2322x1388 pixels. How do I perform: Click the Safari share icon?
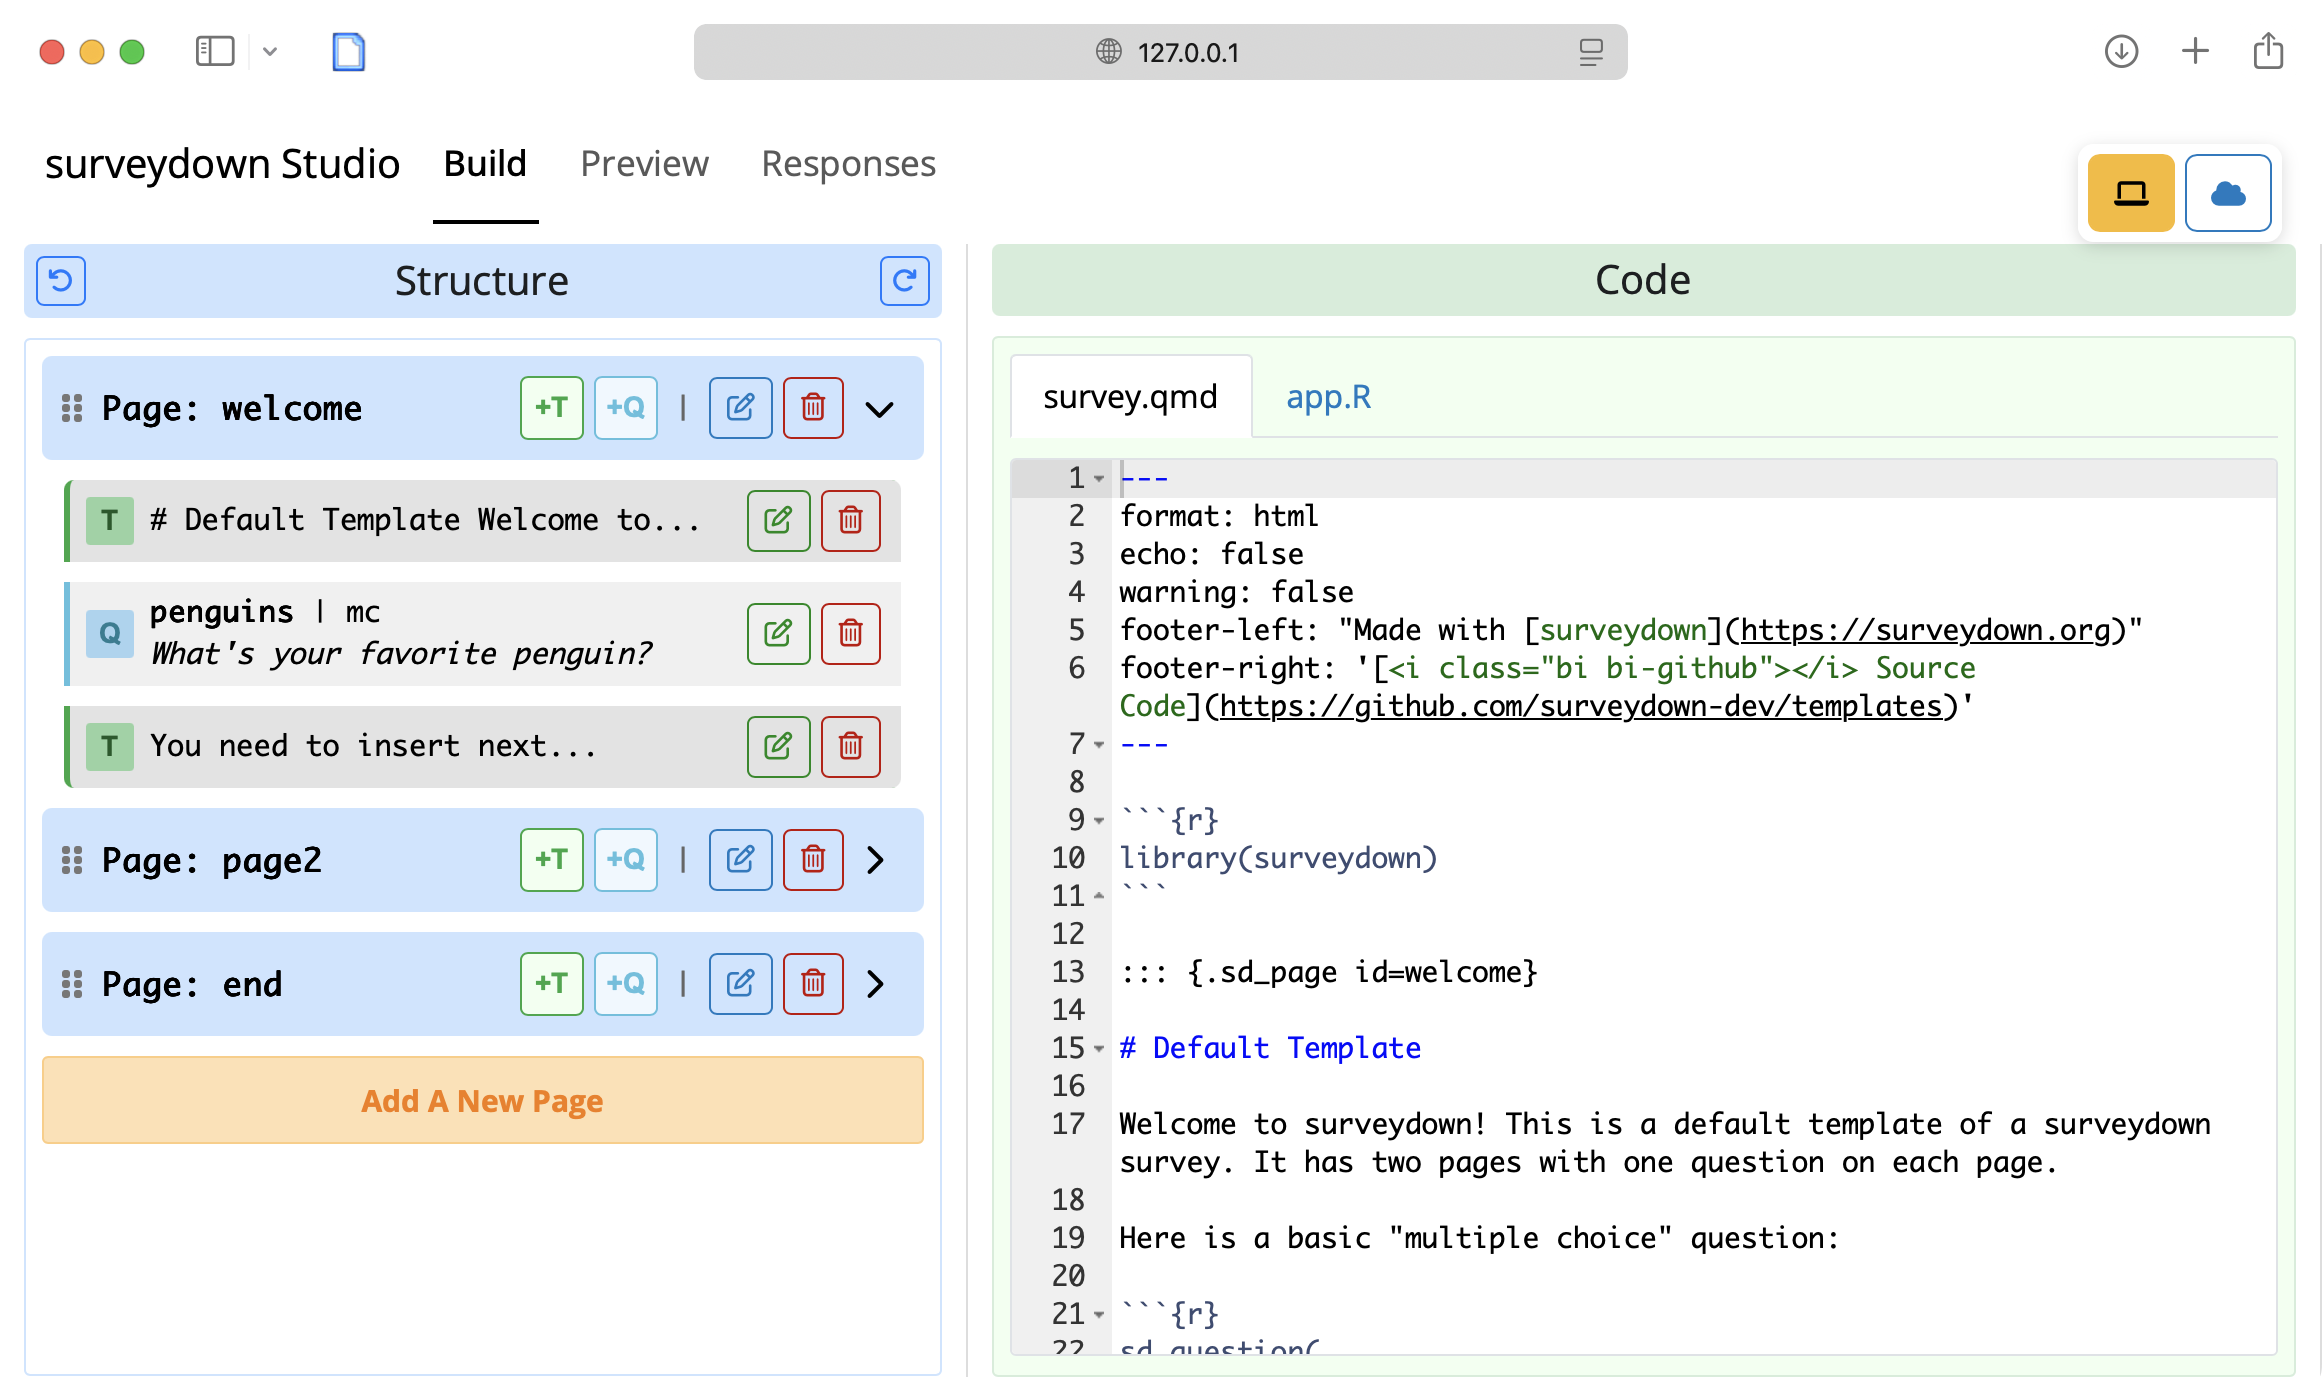(x=2268, y=50)
